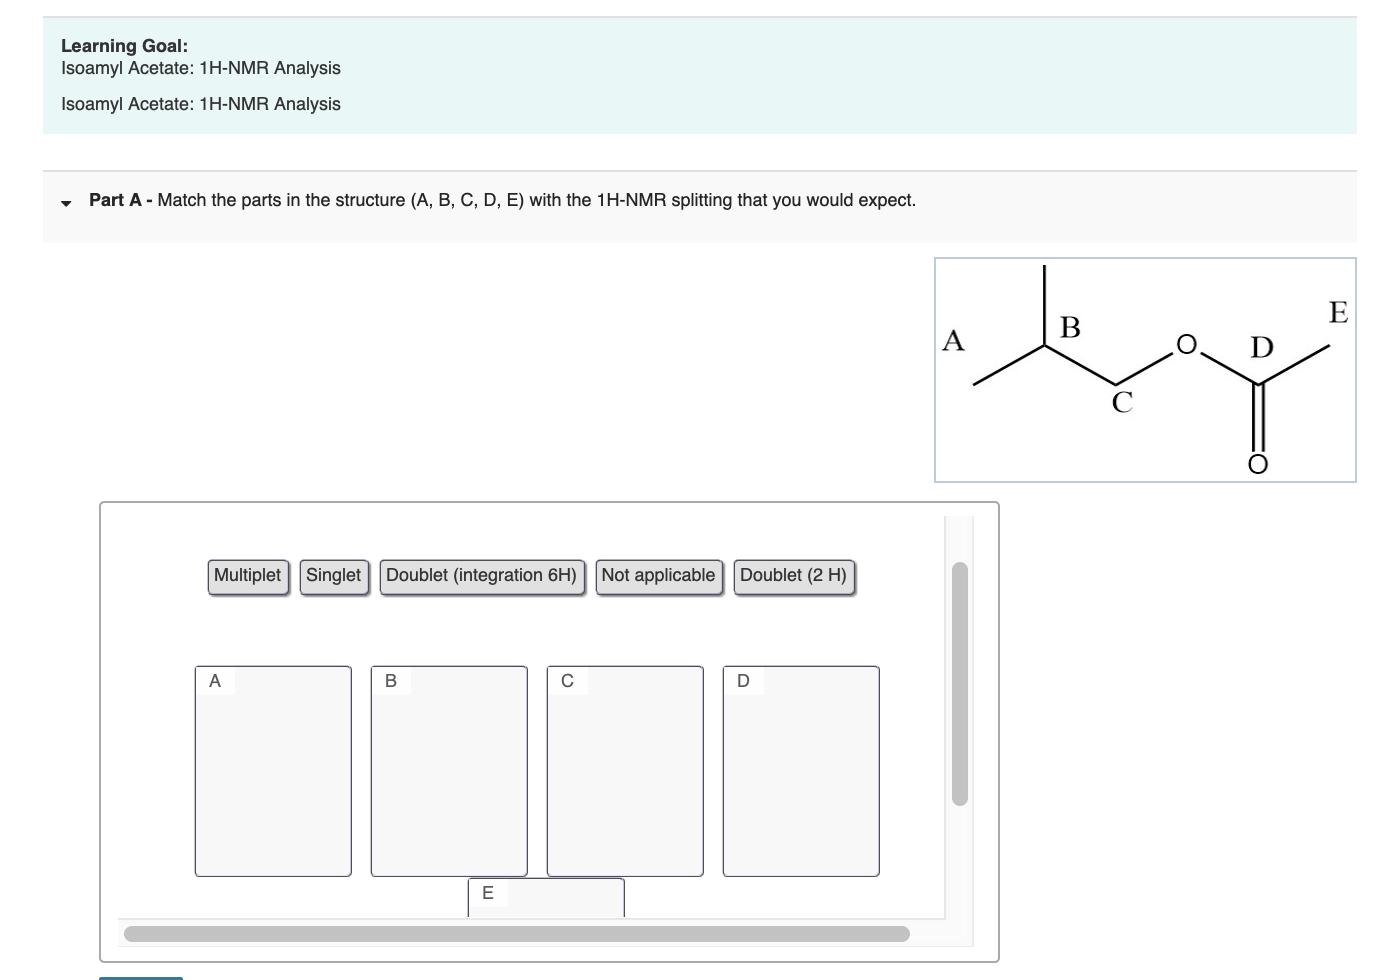Pick the Doublet (integration 6H) tile
Viewport: 1386px width, 980px height.
click(x=482, y=577)
